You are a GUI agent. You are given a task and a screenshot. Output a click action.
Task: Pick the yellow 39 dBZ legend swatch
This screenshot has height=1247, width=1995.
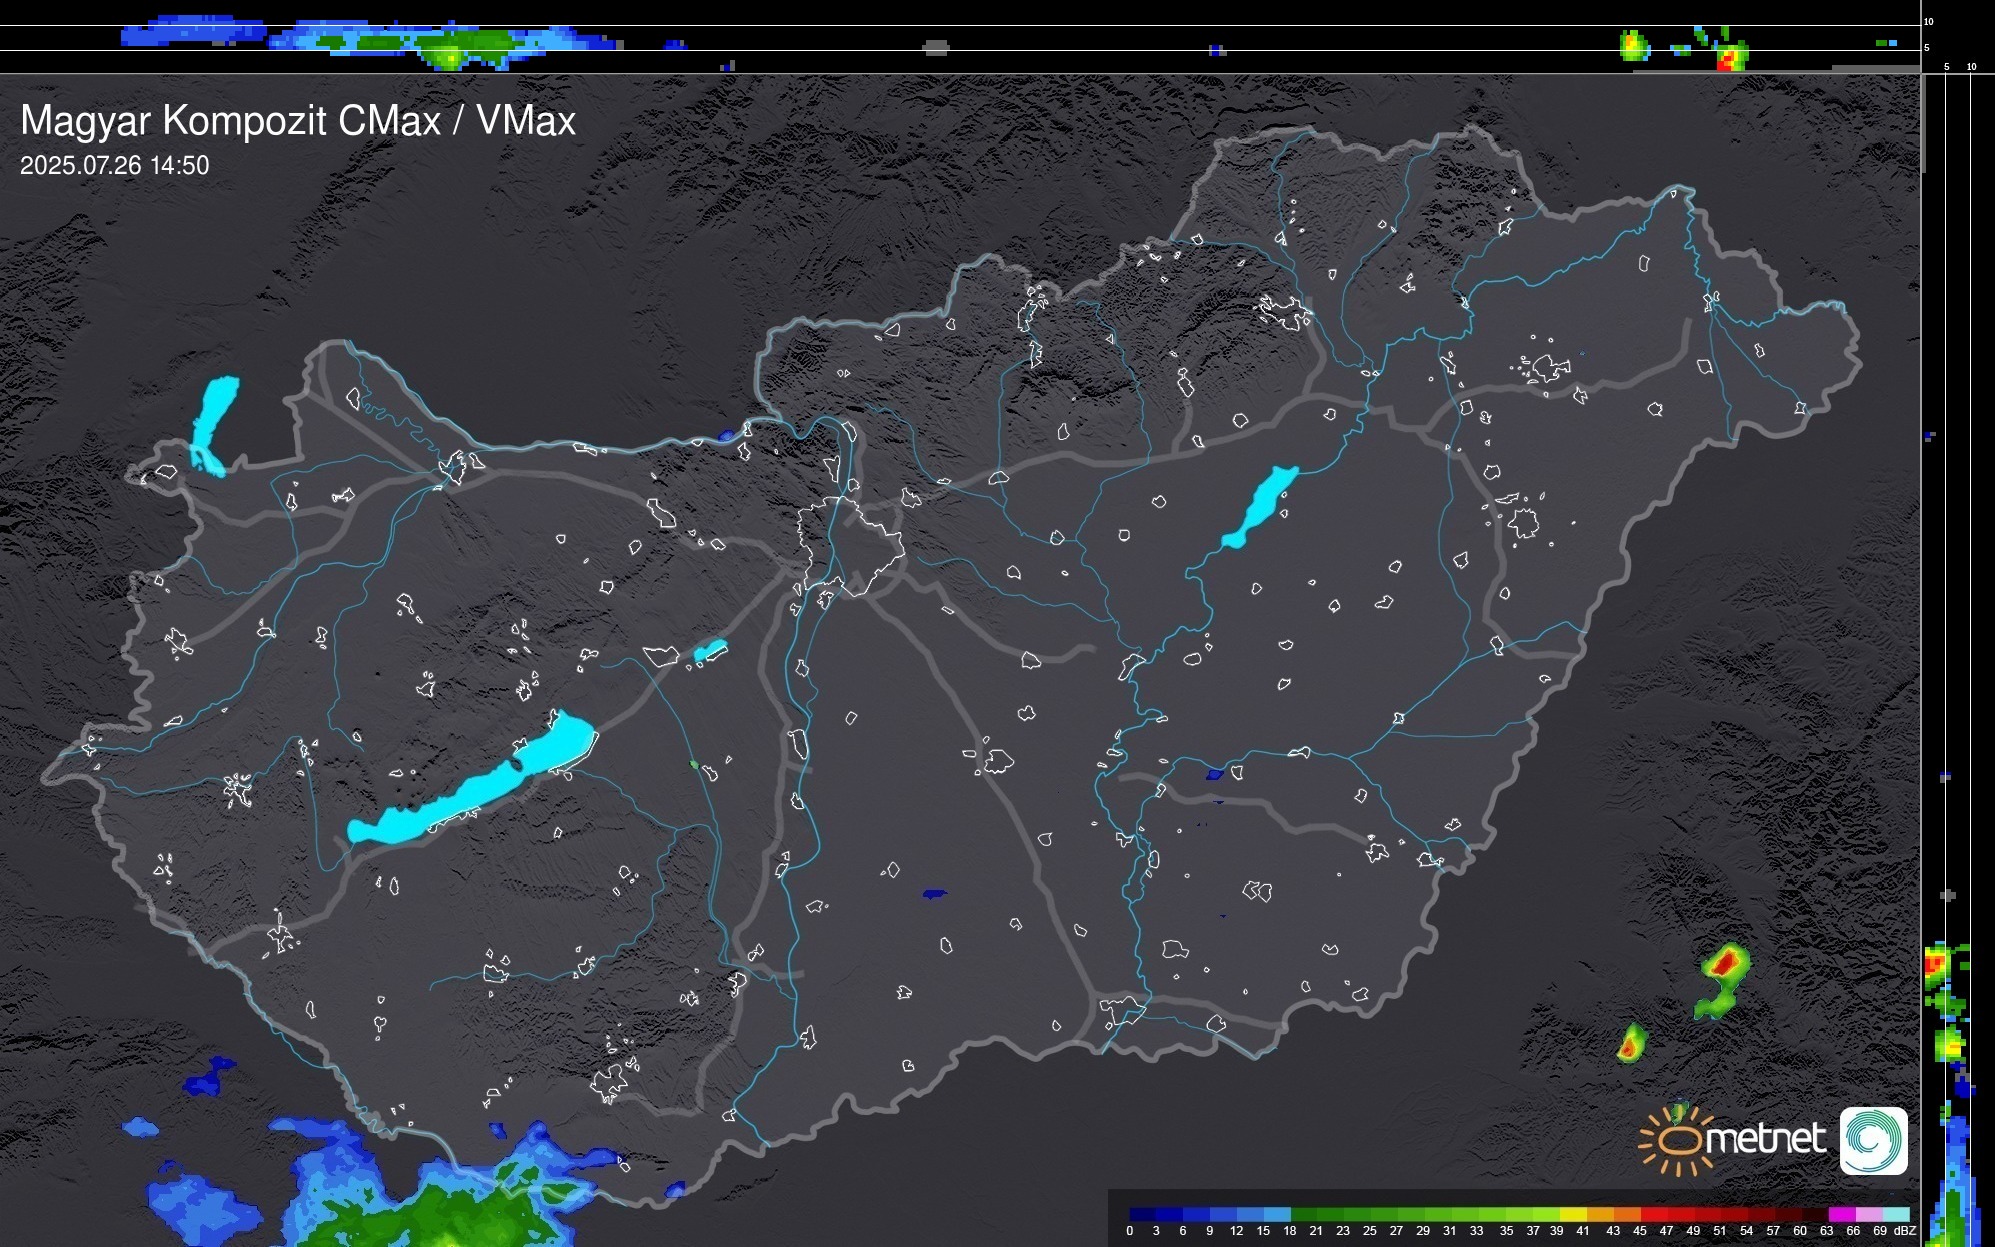click(x=1572, y=1214)
